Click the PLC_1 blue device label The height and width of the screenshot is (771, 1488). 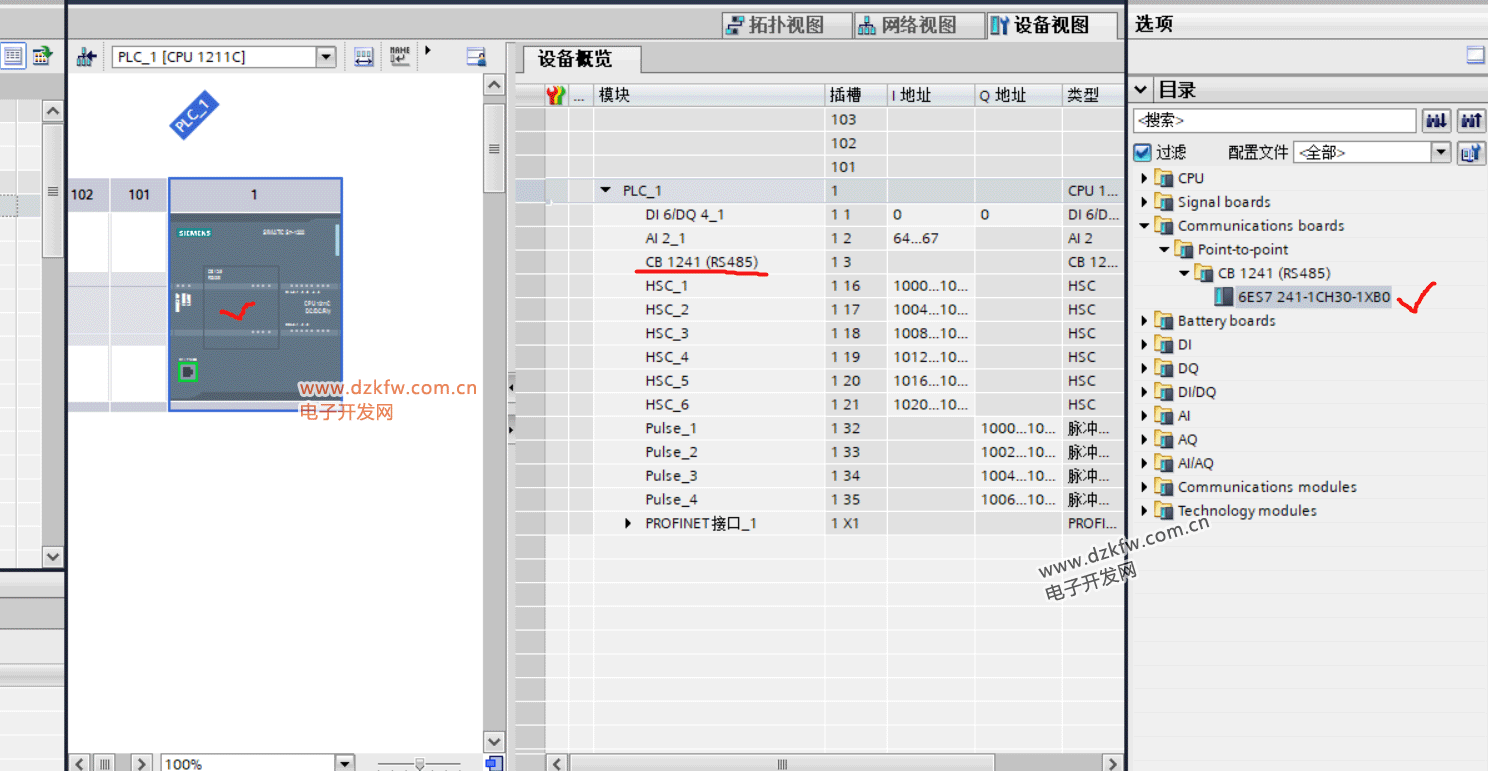pyautogui.click(x=194, y=115)
